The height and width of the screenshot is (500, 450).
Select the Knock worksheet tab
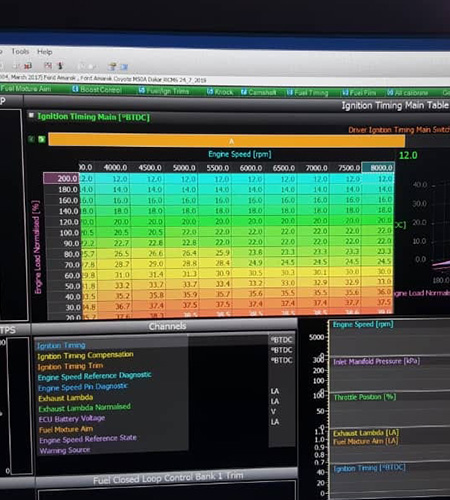click(x=220, y=92)
